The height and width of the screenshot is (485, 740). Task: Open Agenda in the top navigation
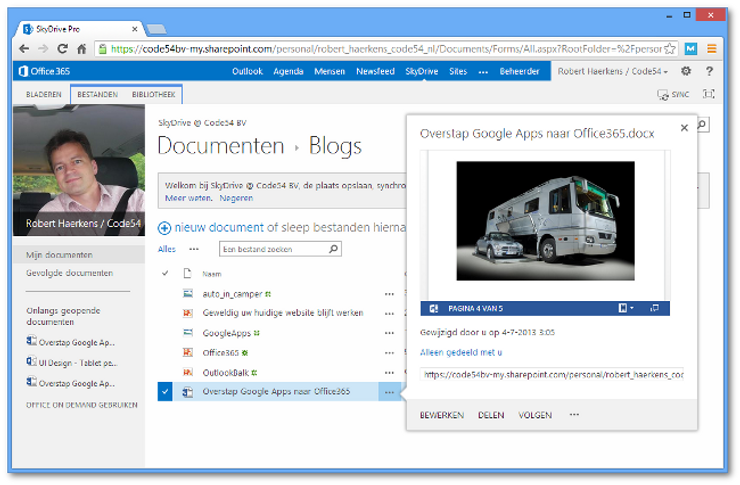pos(288,71)
